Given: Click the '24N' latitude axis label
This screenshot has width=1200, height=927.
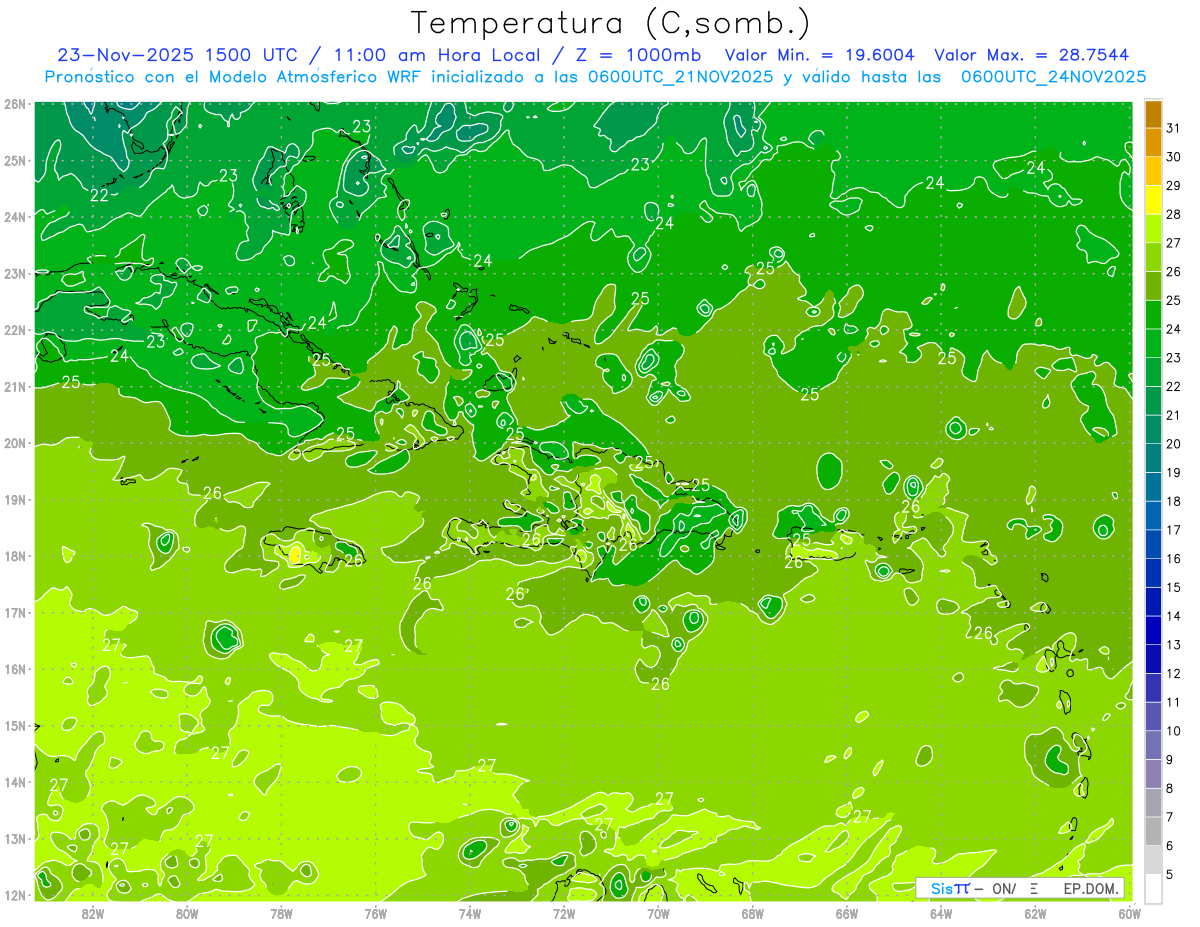Looking at the screenshot, I should click(x=15, y=217).
